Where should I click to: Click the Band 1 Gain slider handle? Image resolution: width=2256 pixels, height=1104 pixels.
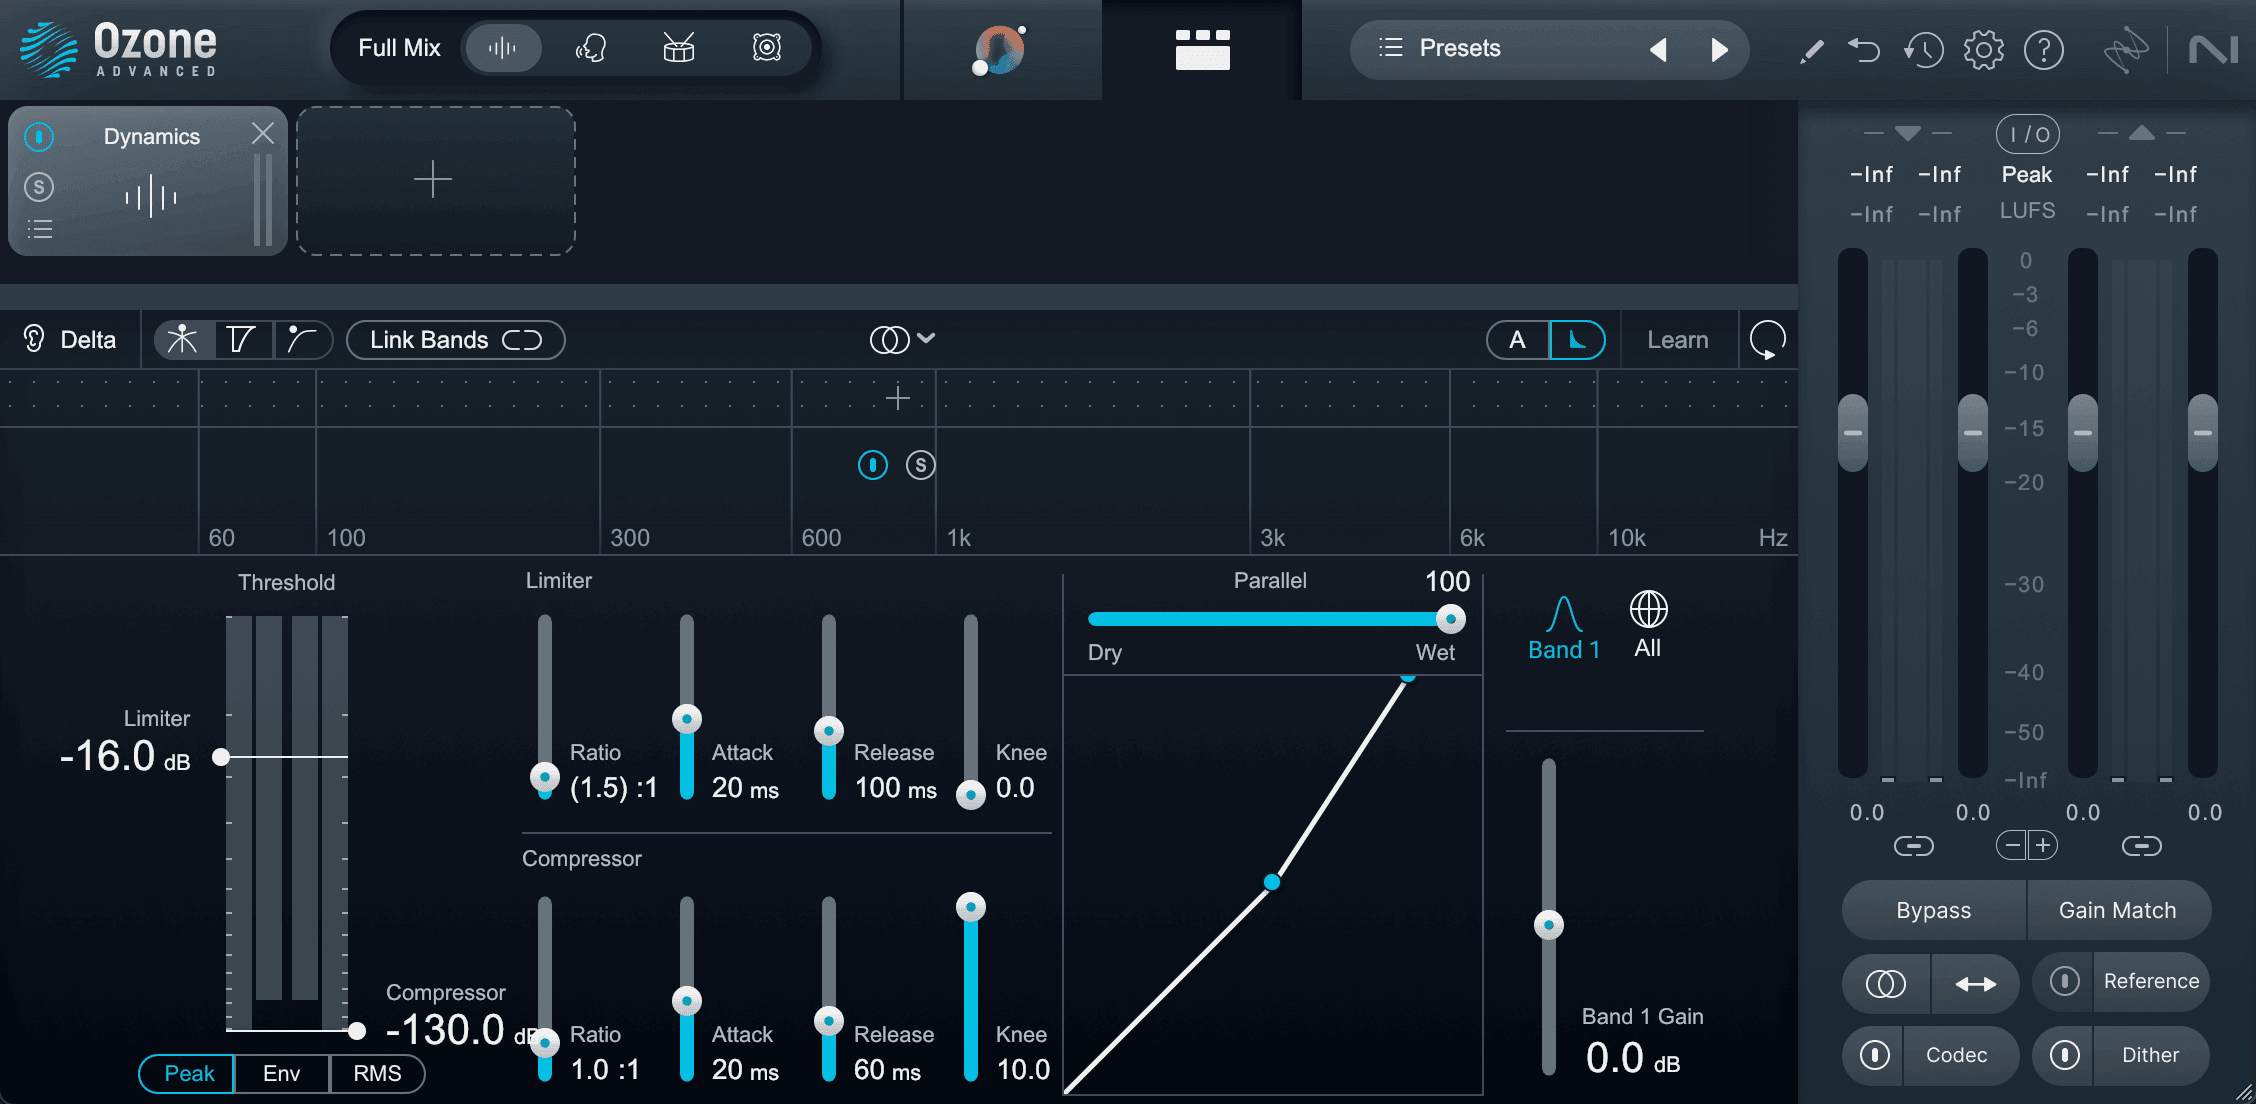[x=1549, y=925]
